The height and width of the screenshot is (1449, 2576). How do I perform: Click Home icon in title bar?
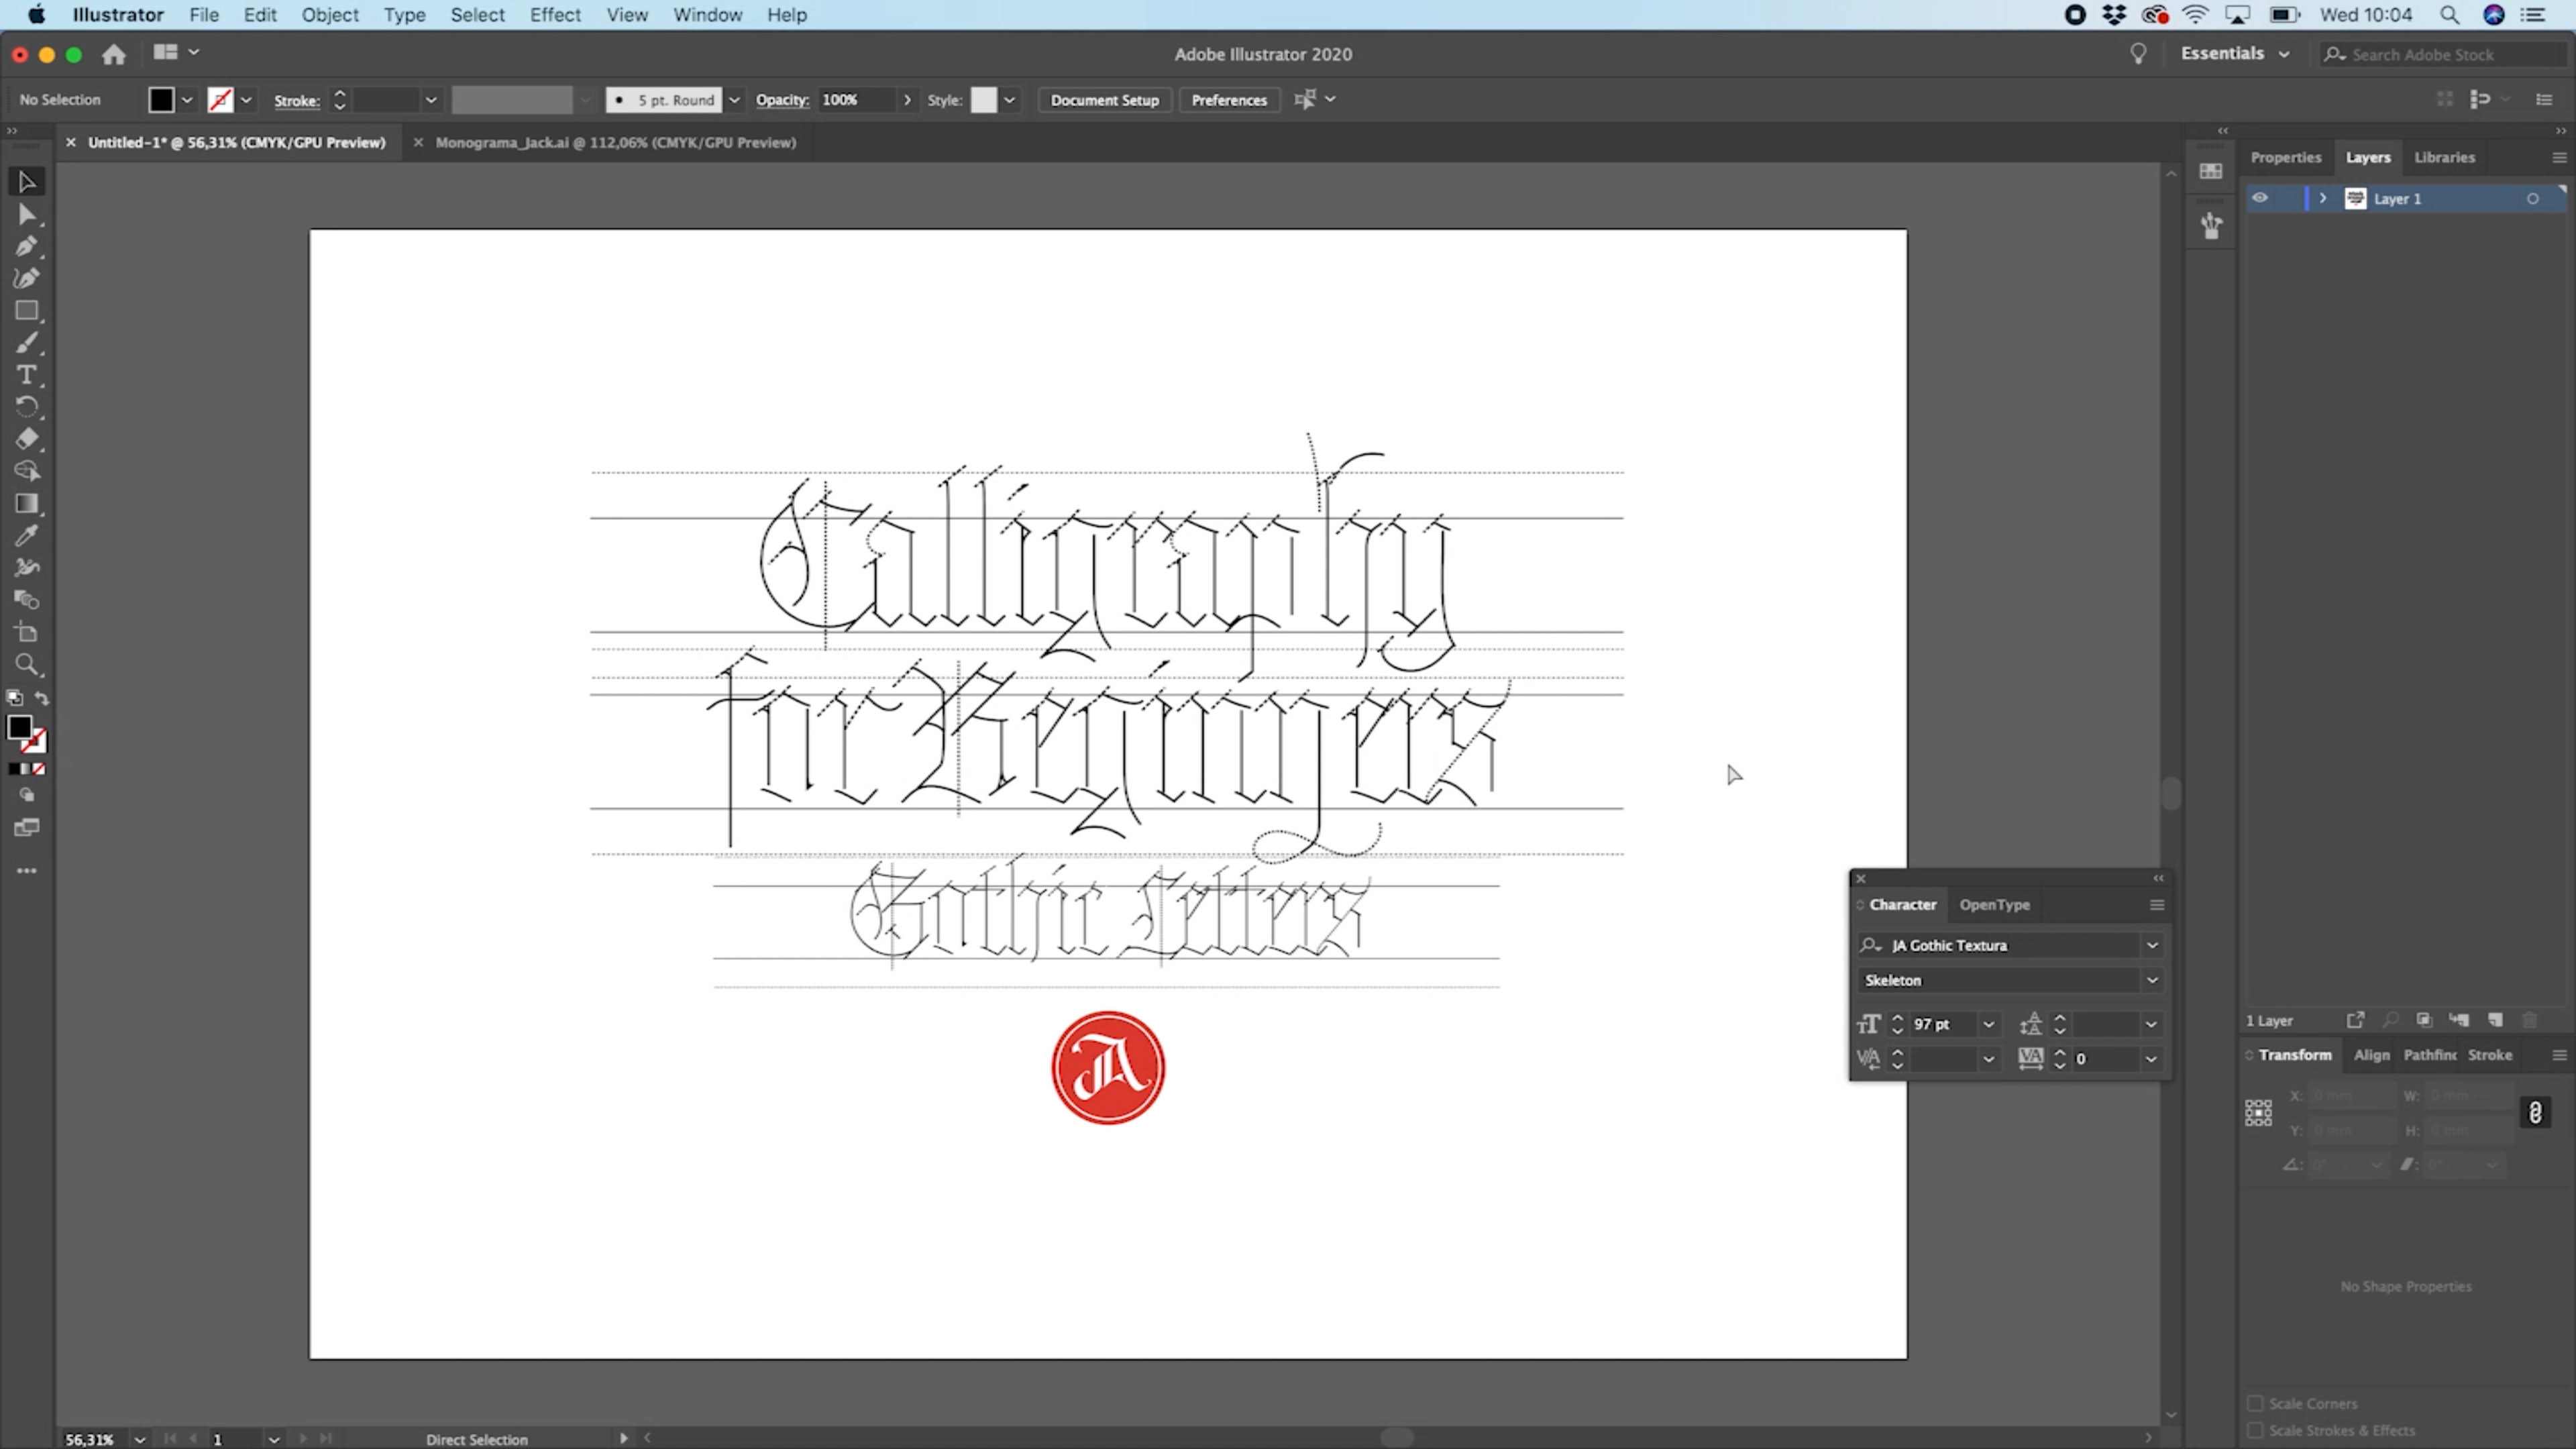click(x=114, y=54)
